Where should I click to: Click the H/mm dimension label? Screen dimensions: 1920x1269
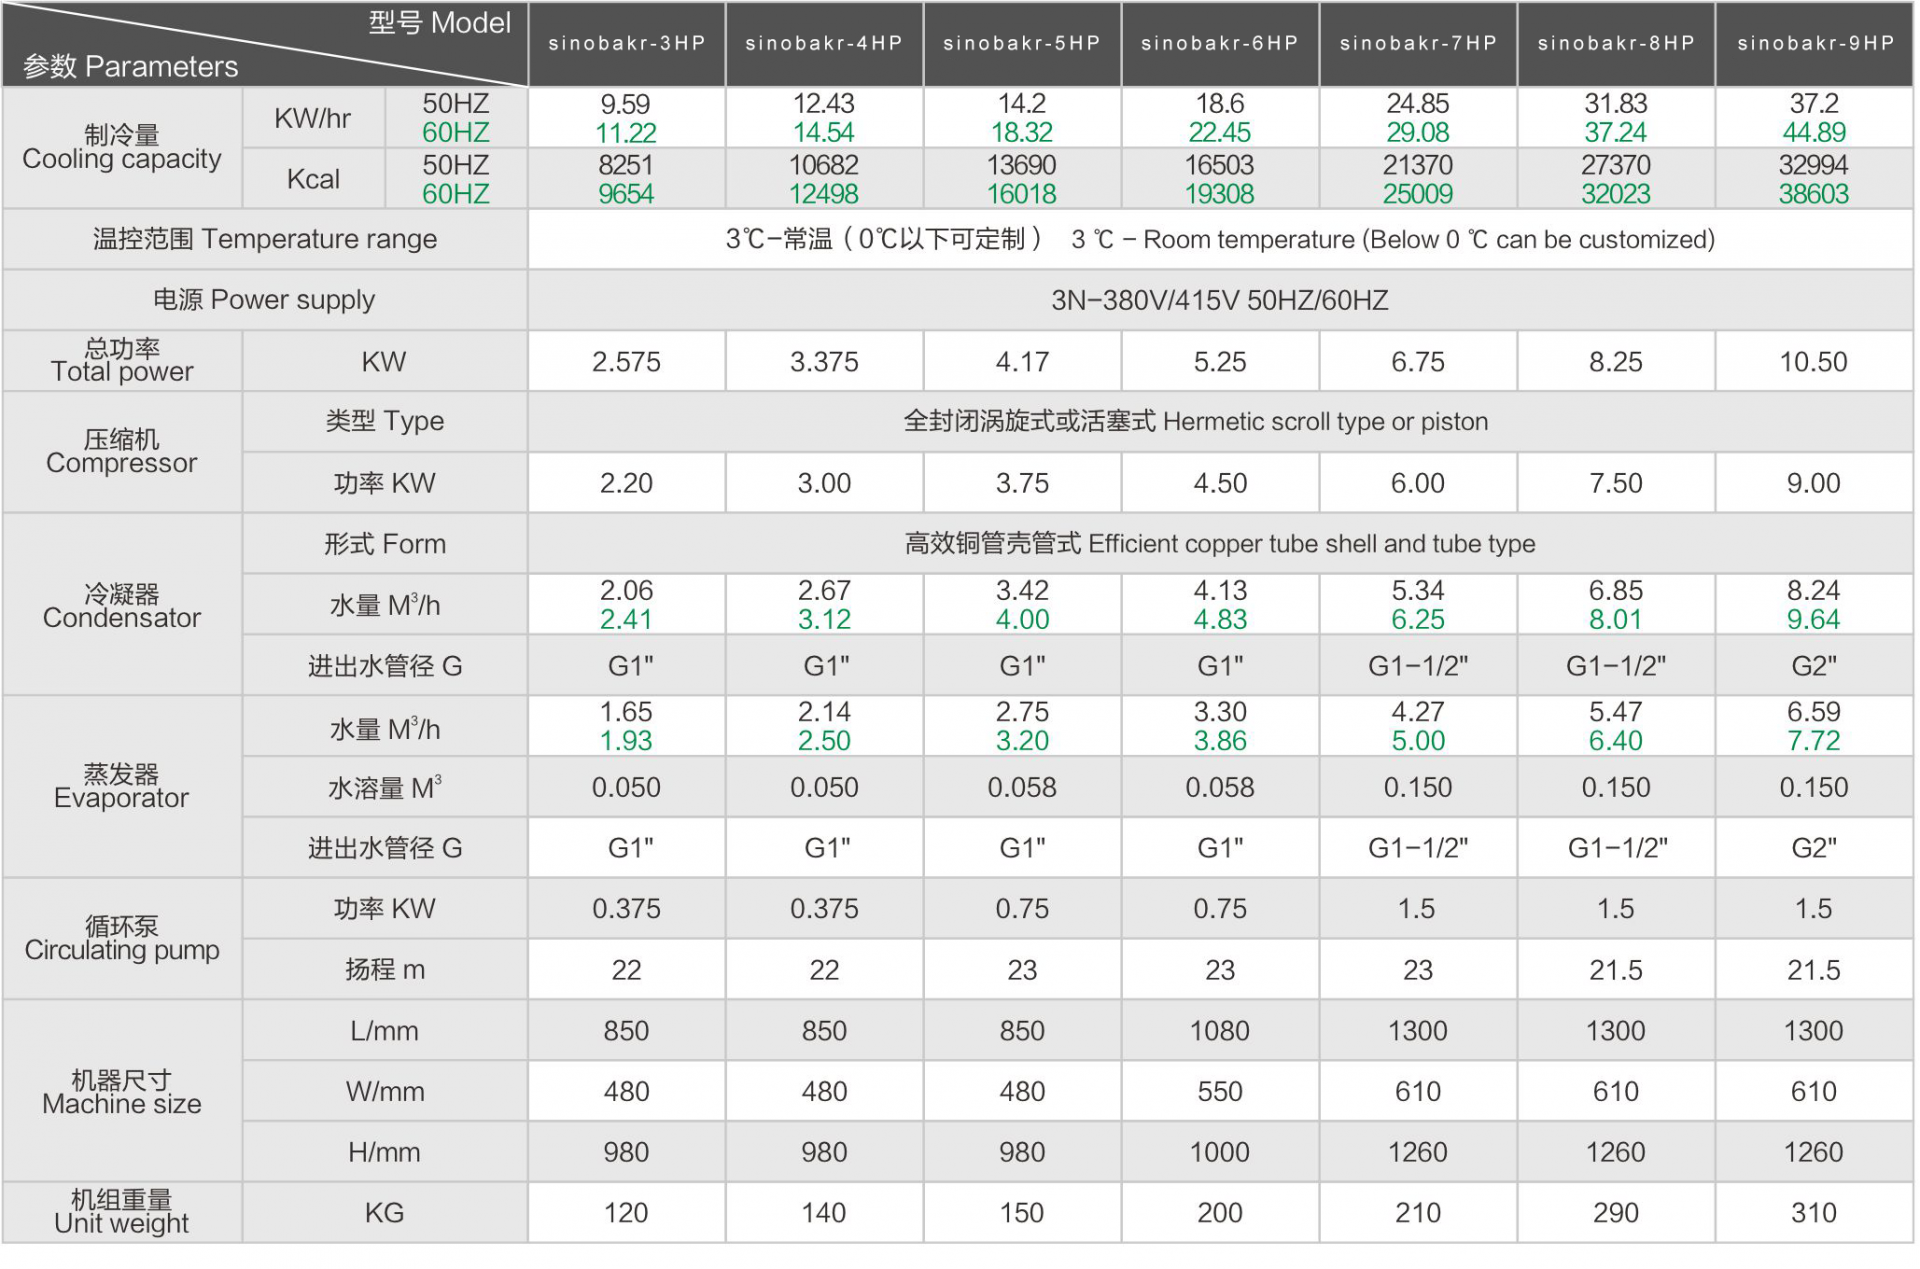pyautogui.click(x=385, y=1153)
